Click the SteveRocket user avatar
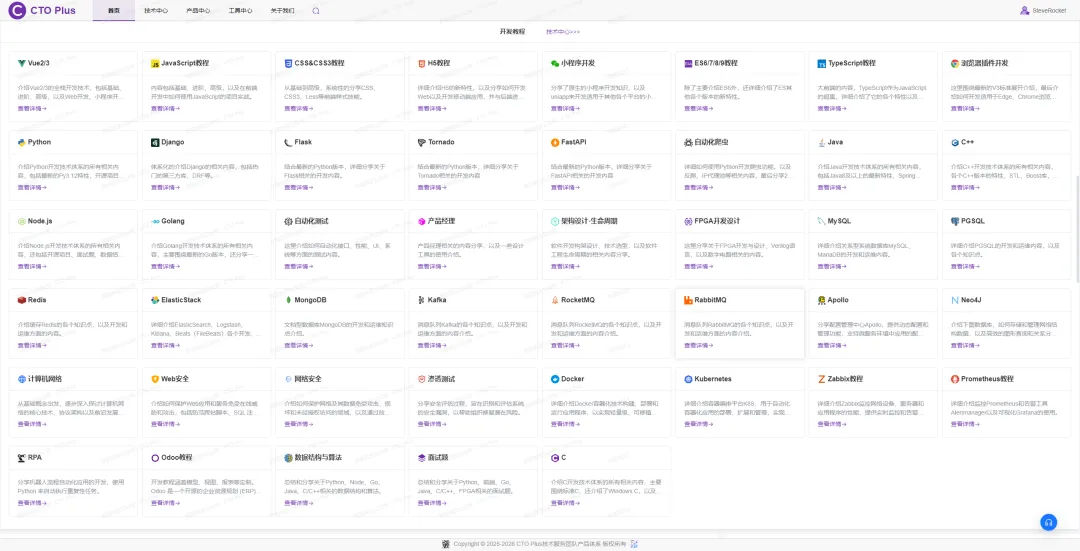1080x551 pixels. tap(1025, 10)
